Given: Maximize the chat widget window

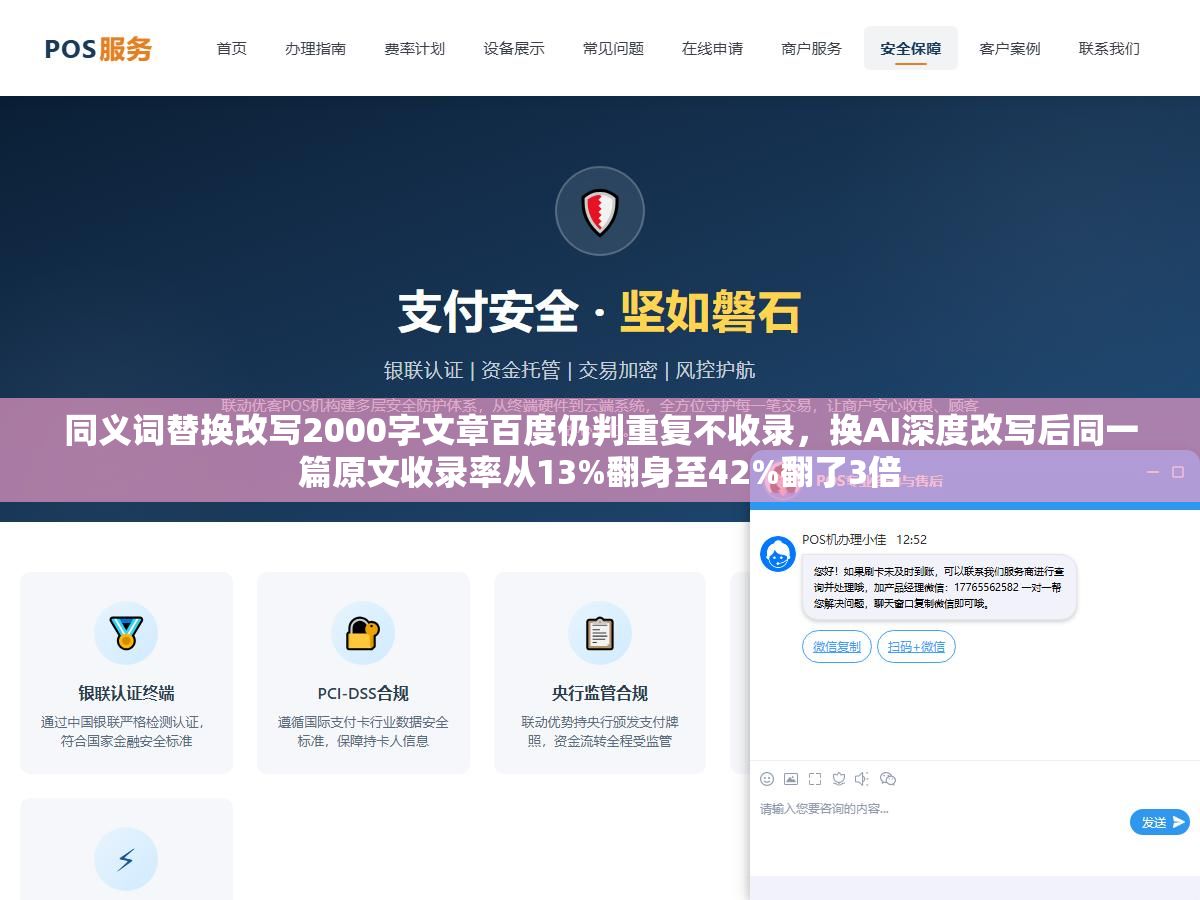Looking at the screenshot, I should 1177,472.
